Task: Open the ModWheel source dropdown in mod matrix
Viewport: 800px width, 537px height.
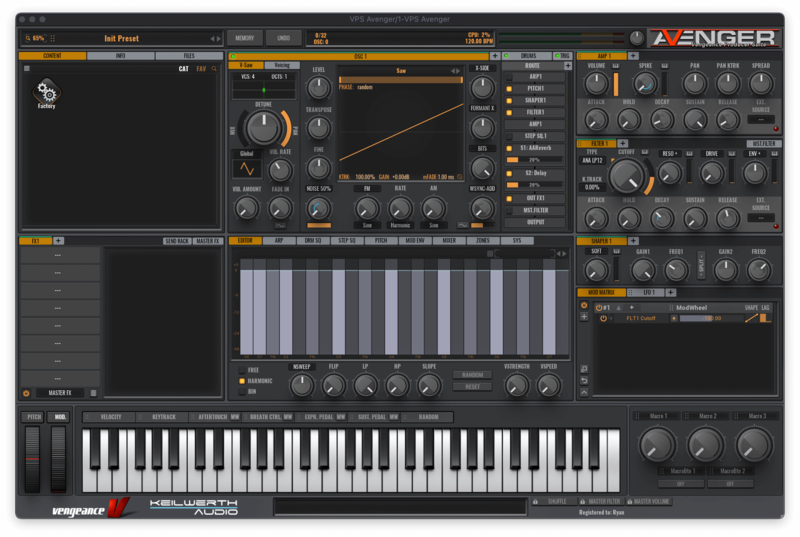Action: pos(694,307)
